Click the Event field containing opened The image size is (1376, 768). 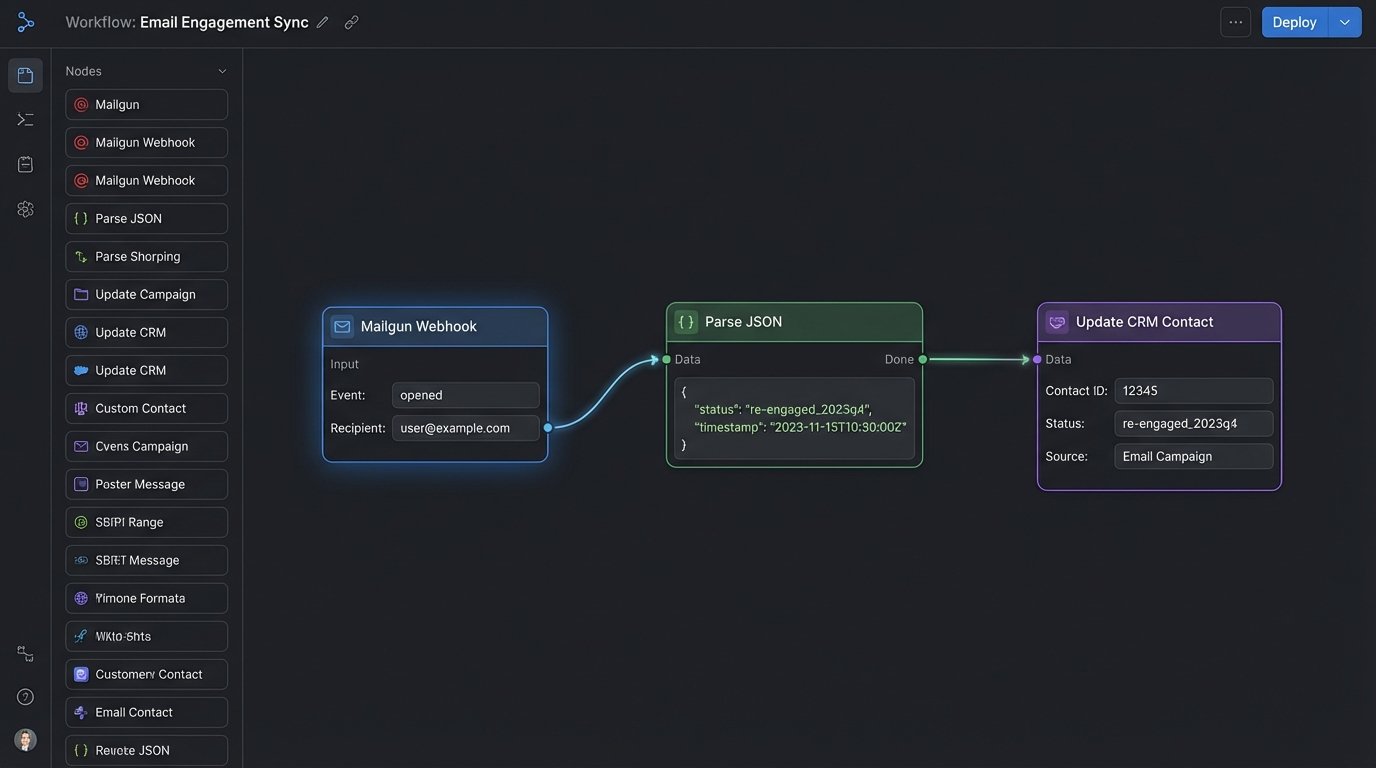point(465,395)
